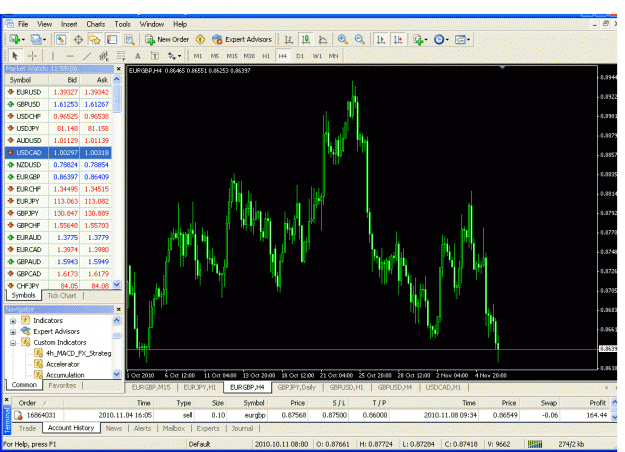This screenshot has width=625, height=452.
Task: Click the New Order button
Action: tap(167, 39)
